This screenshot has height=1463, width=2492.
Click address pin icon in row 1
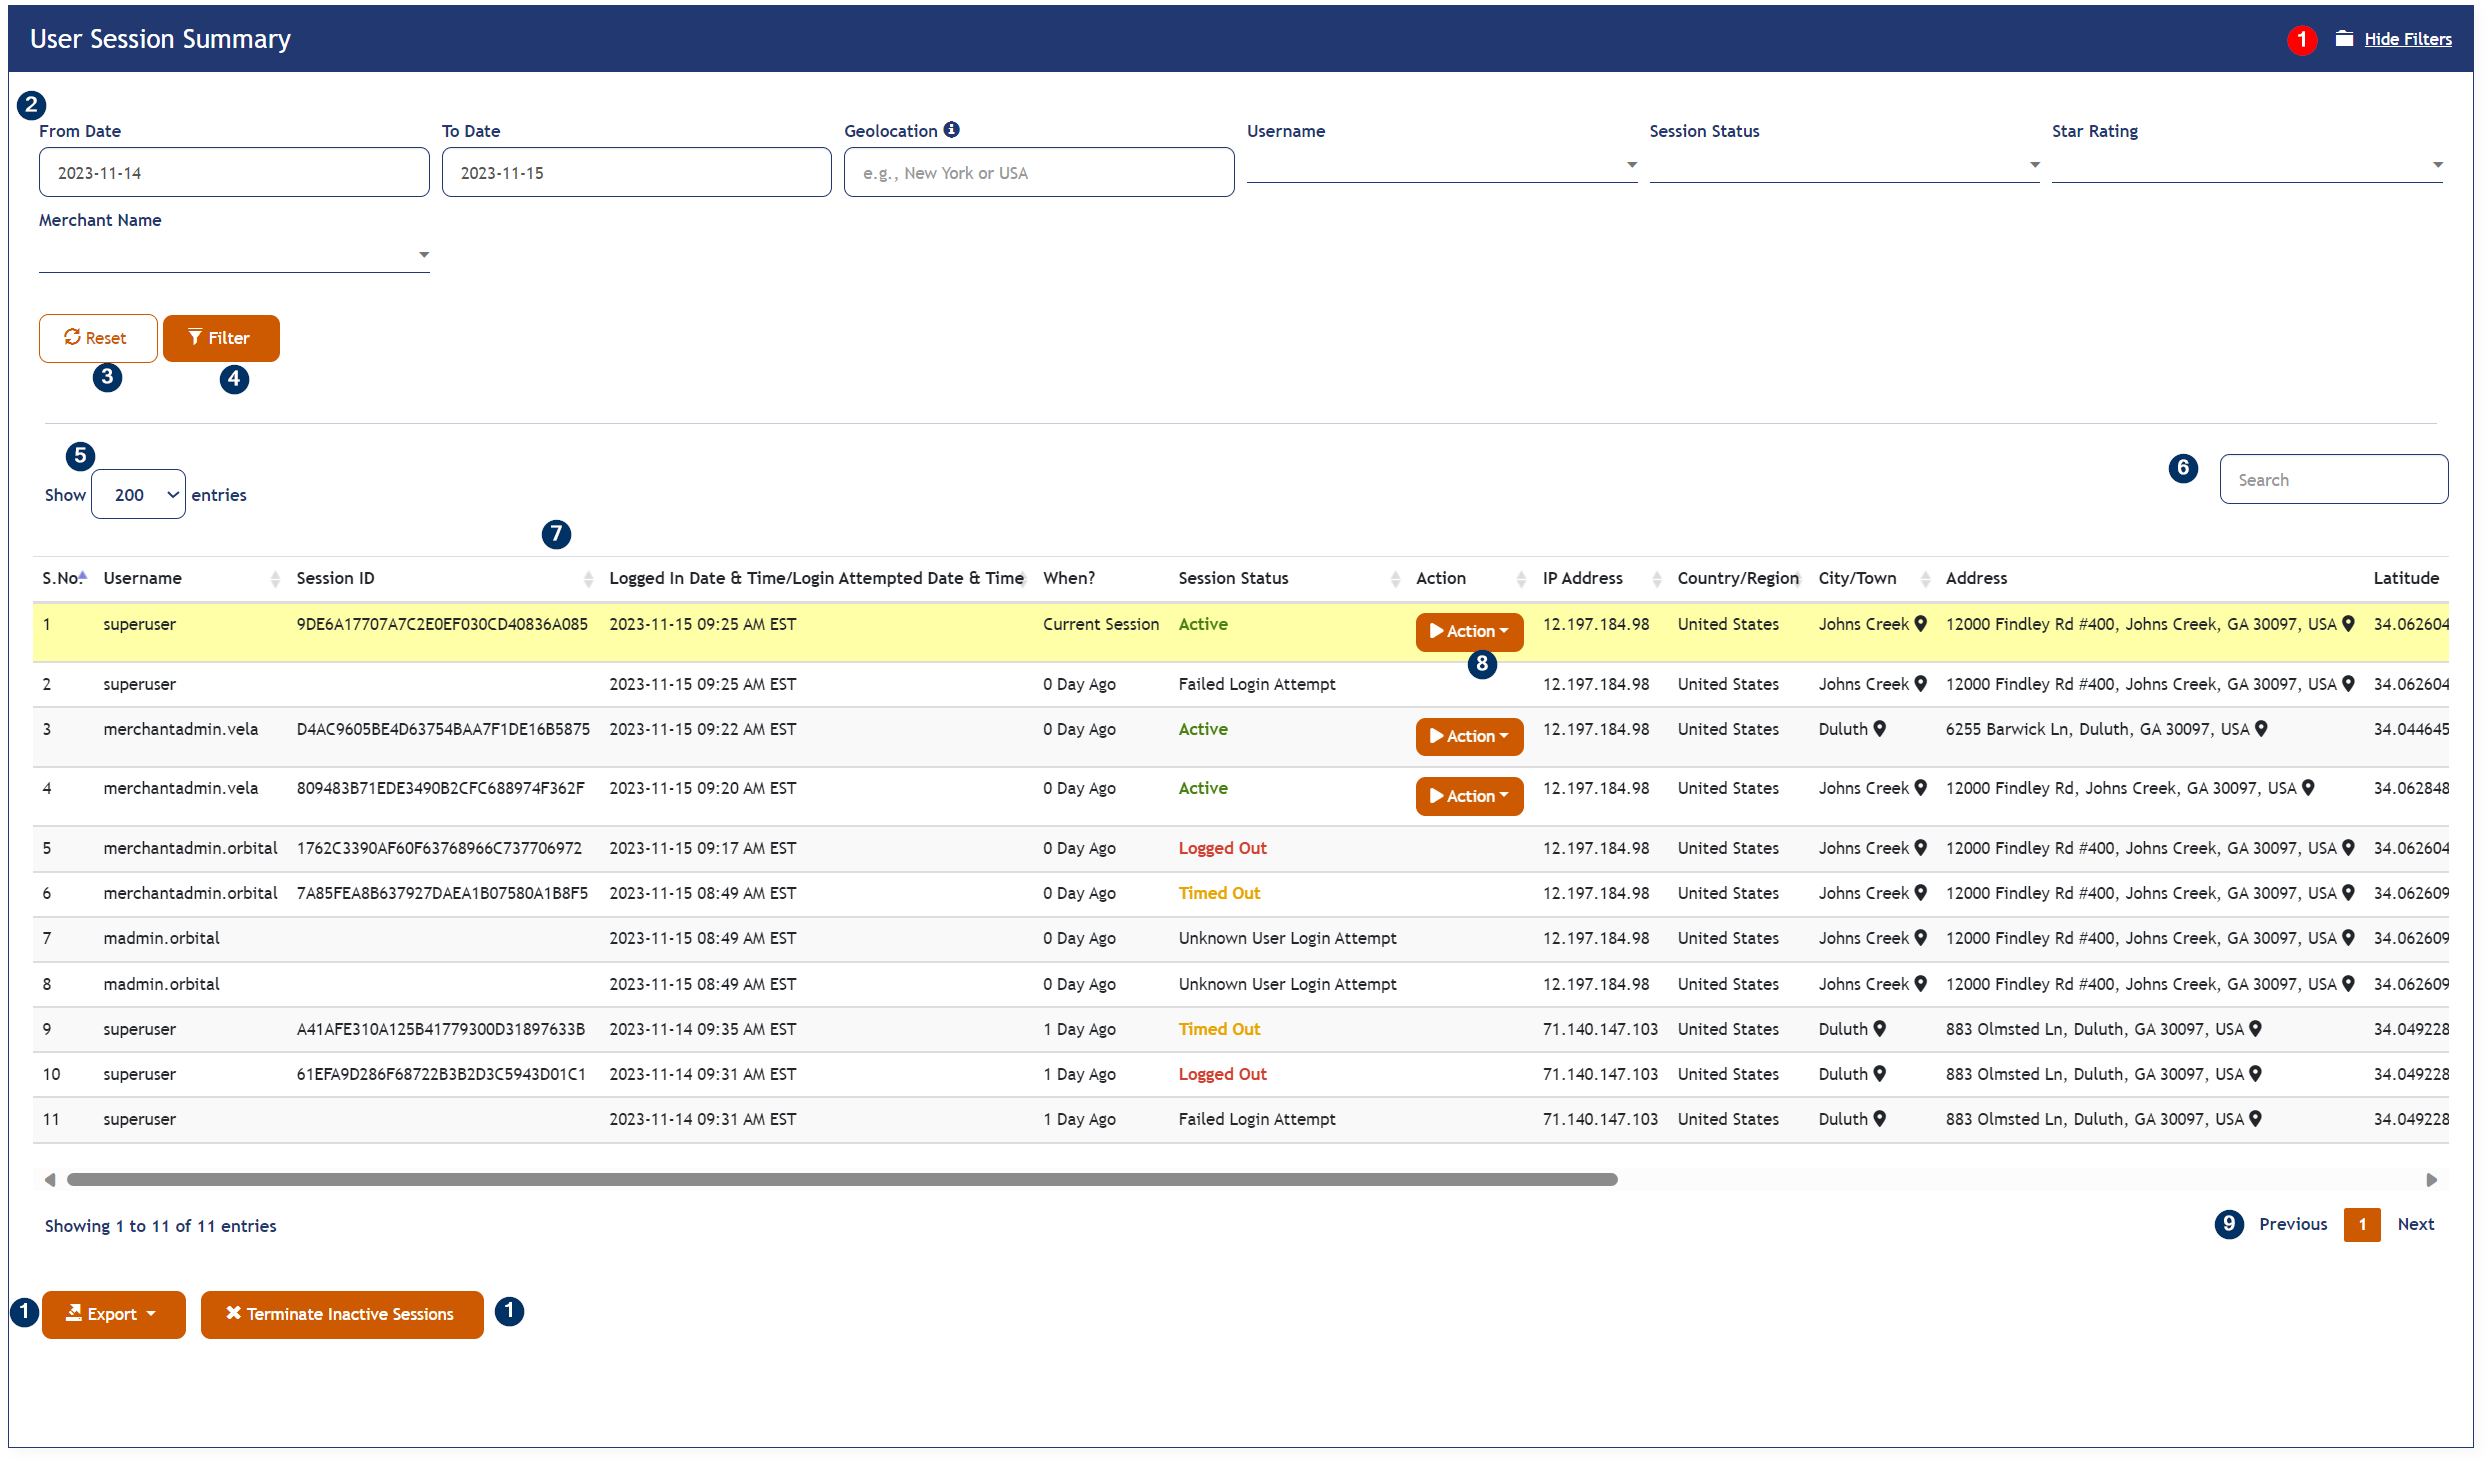click(x=2348, y=624)
